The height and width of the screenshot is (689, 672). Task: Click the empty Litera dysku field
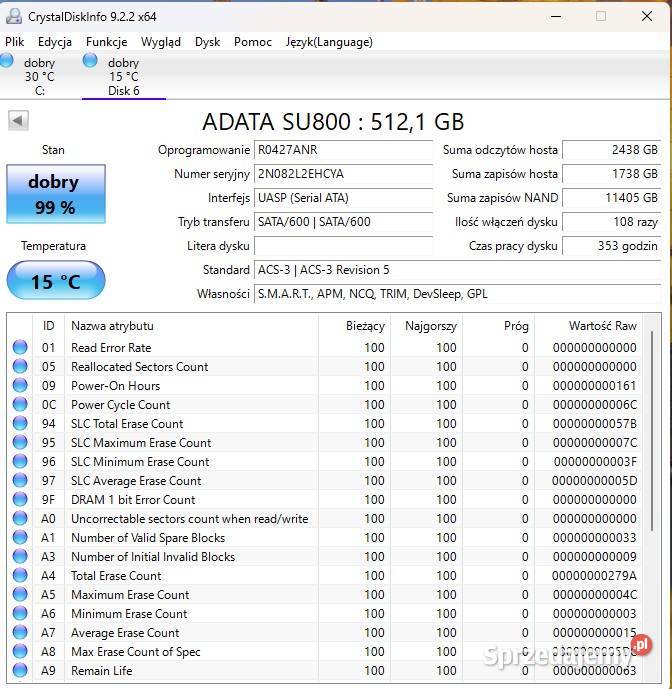[344, 246]
